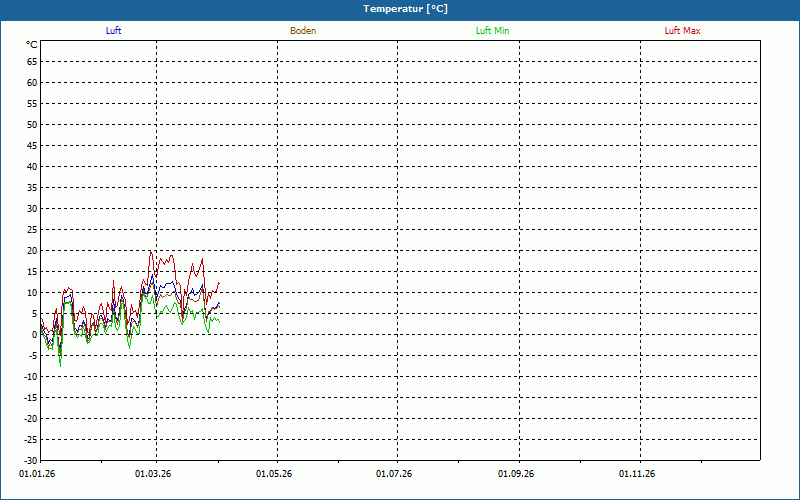Click the 01.11.26 date label
Viewport: 800px width, 500px height.
(x=636, y=473)
